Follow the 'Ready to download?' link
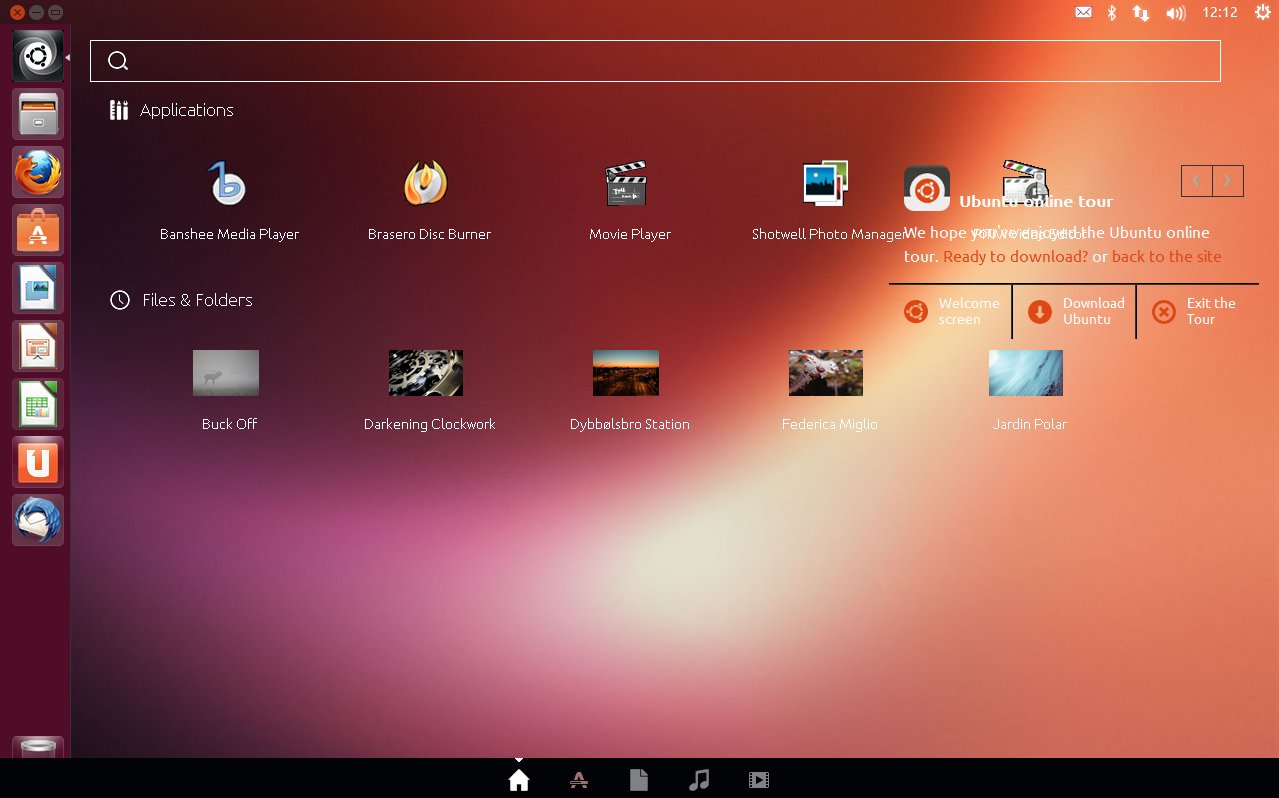 tap(1015, 257)
